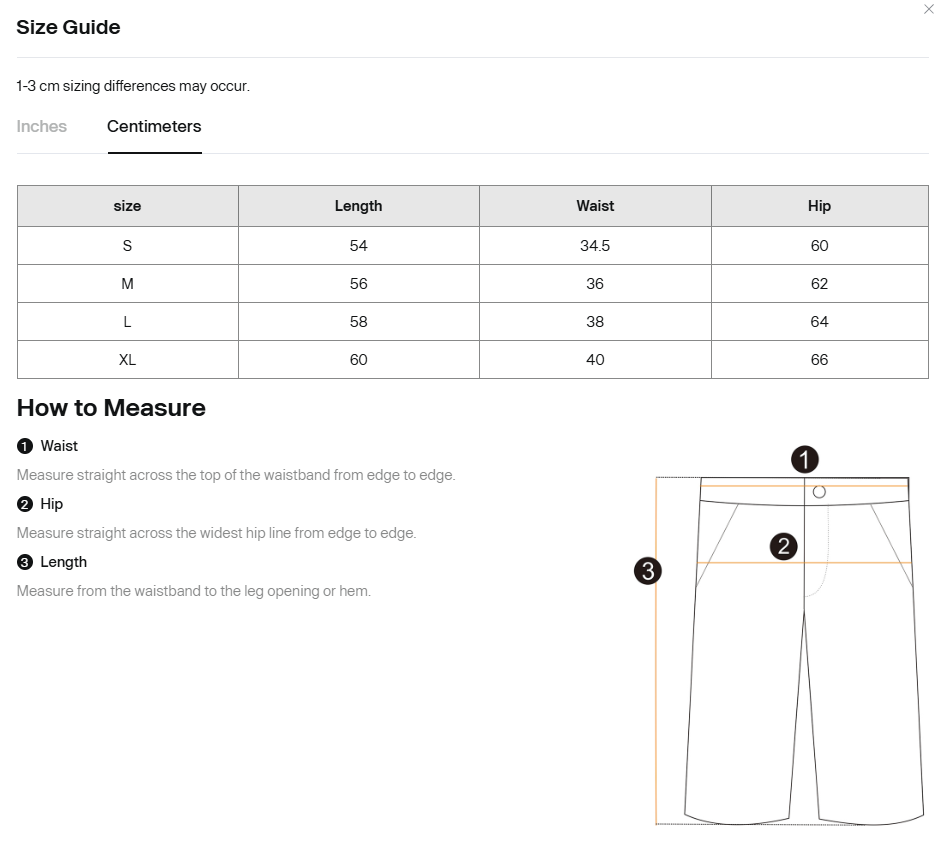Click the How to Measure heading
947x849 pixels.
pyautogui.click(x=111, y=408)
